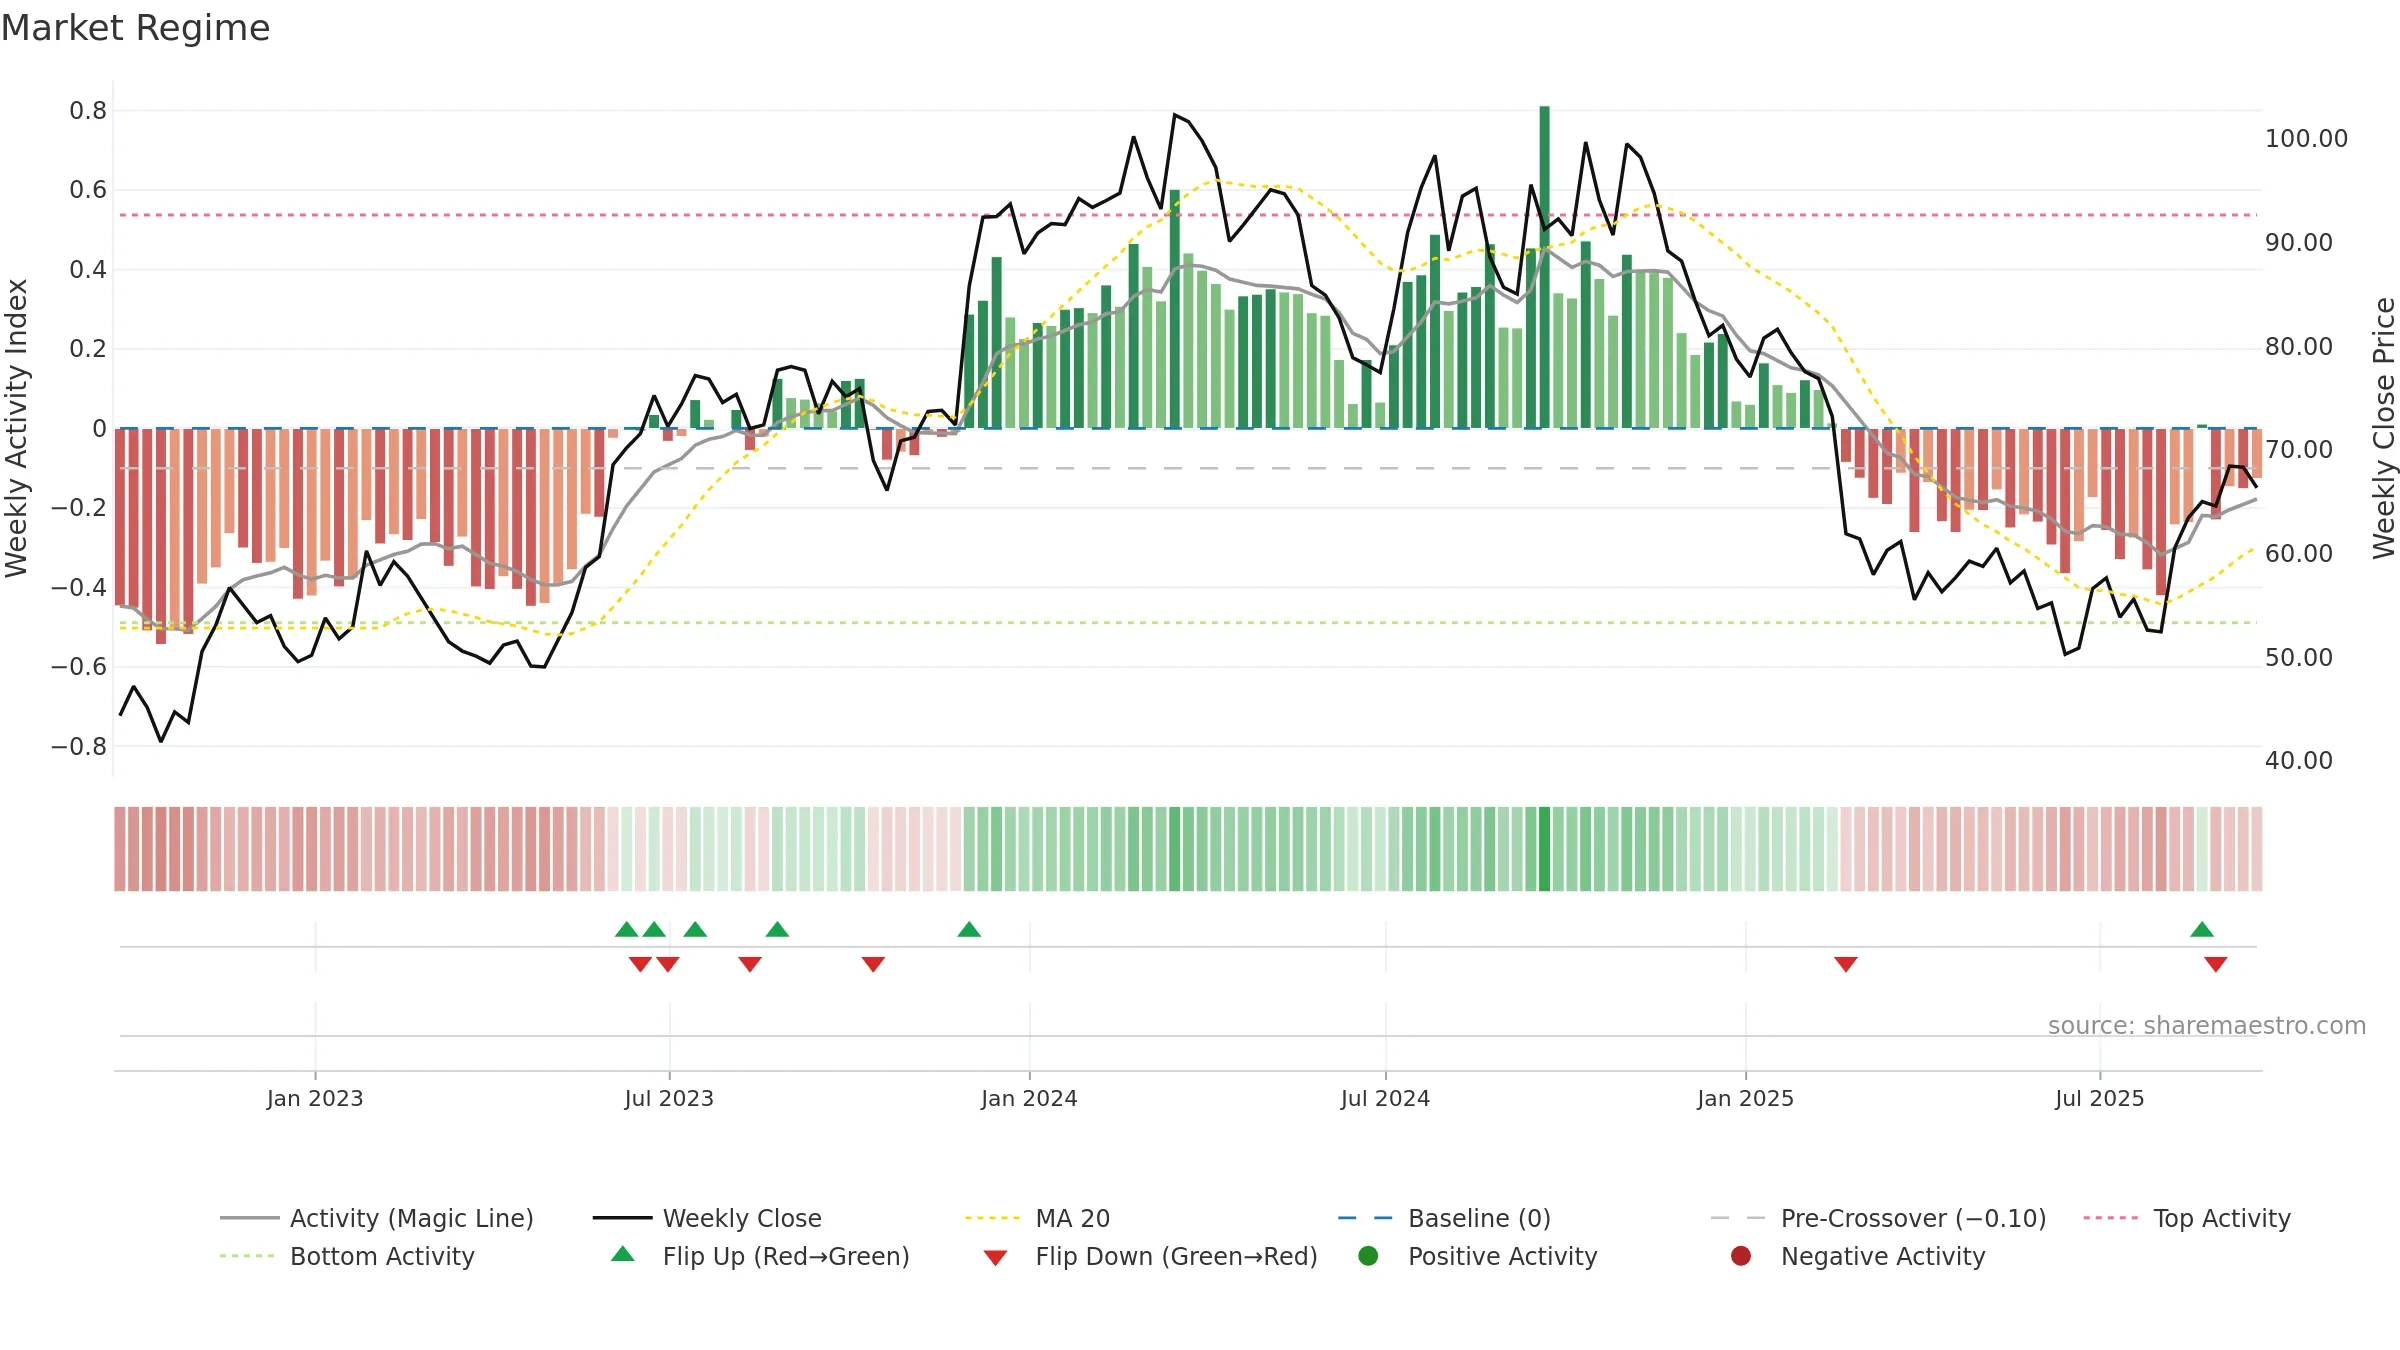The height and width of the screenshot is (1350, 2400).
Task: Click the −0.8 activity axis value
Action: click(x=79, y=747)
